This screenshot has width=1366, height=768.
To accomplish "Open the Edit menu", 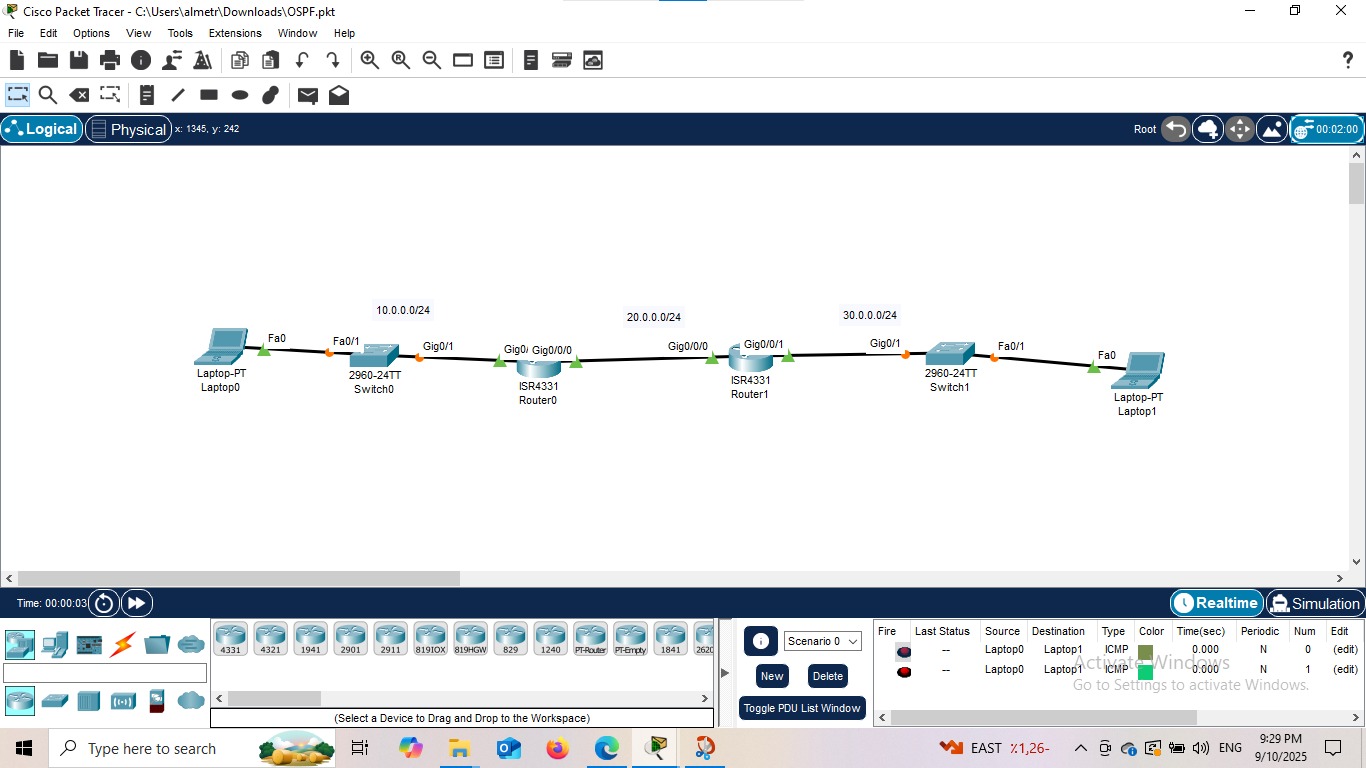I will pos(48,33).
